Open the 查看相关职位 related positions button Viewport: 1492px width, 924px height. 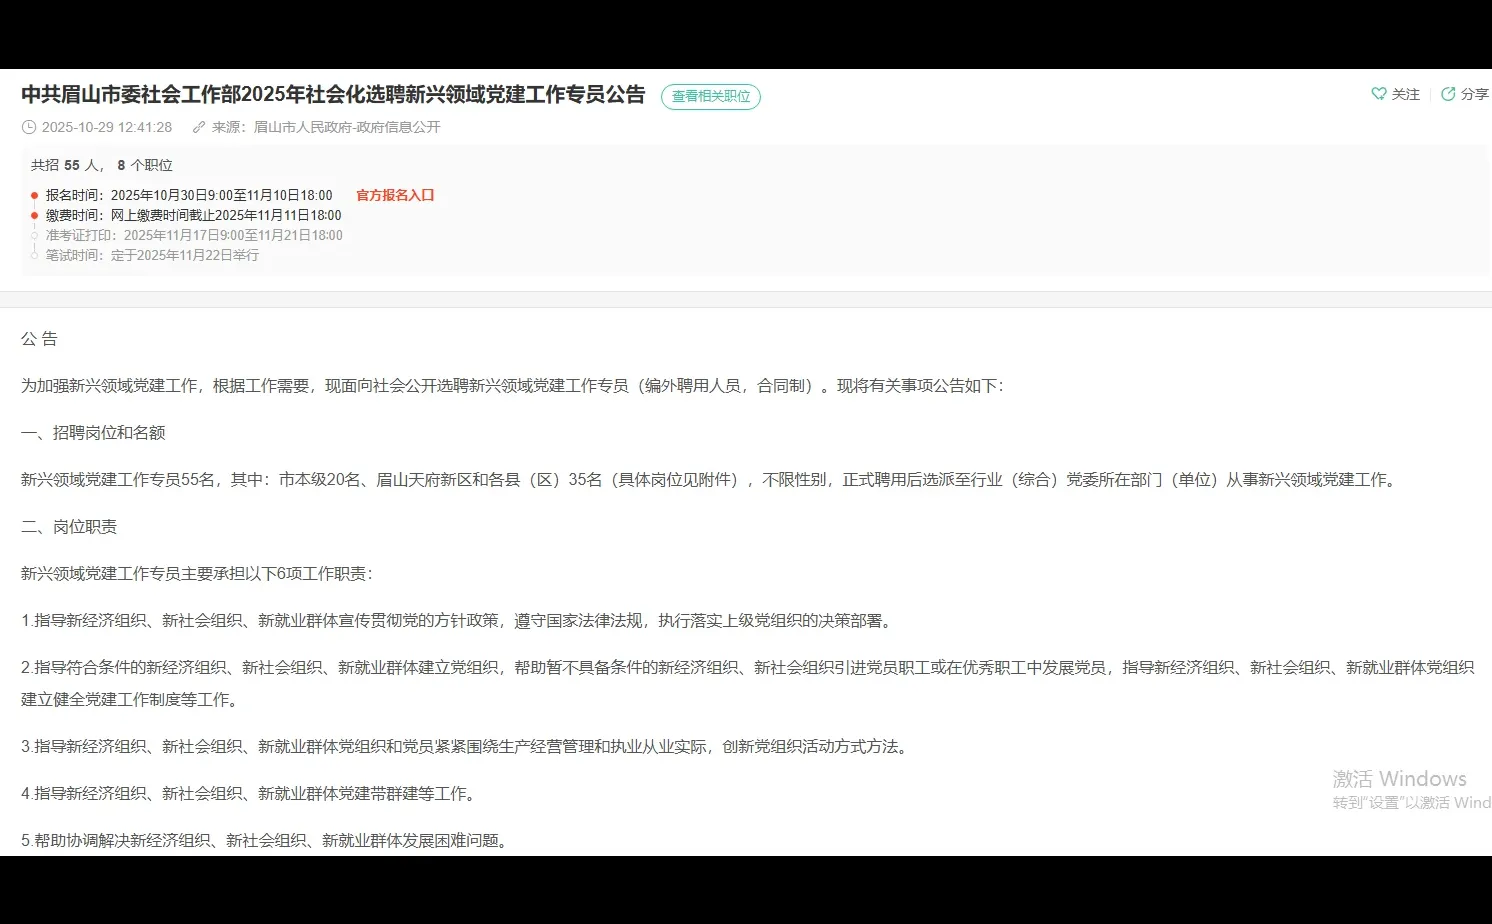pyautogui.click(x=710, y=96)
